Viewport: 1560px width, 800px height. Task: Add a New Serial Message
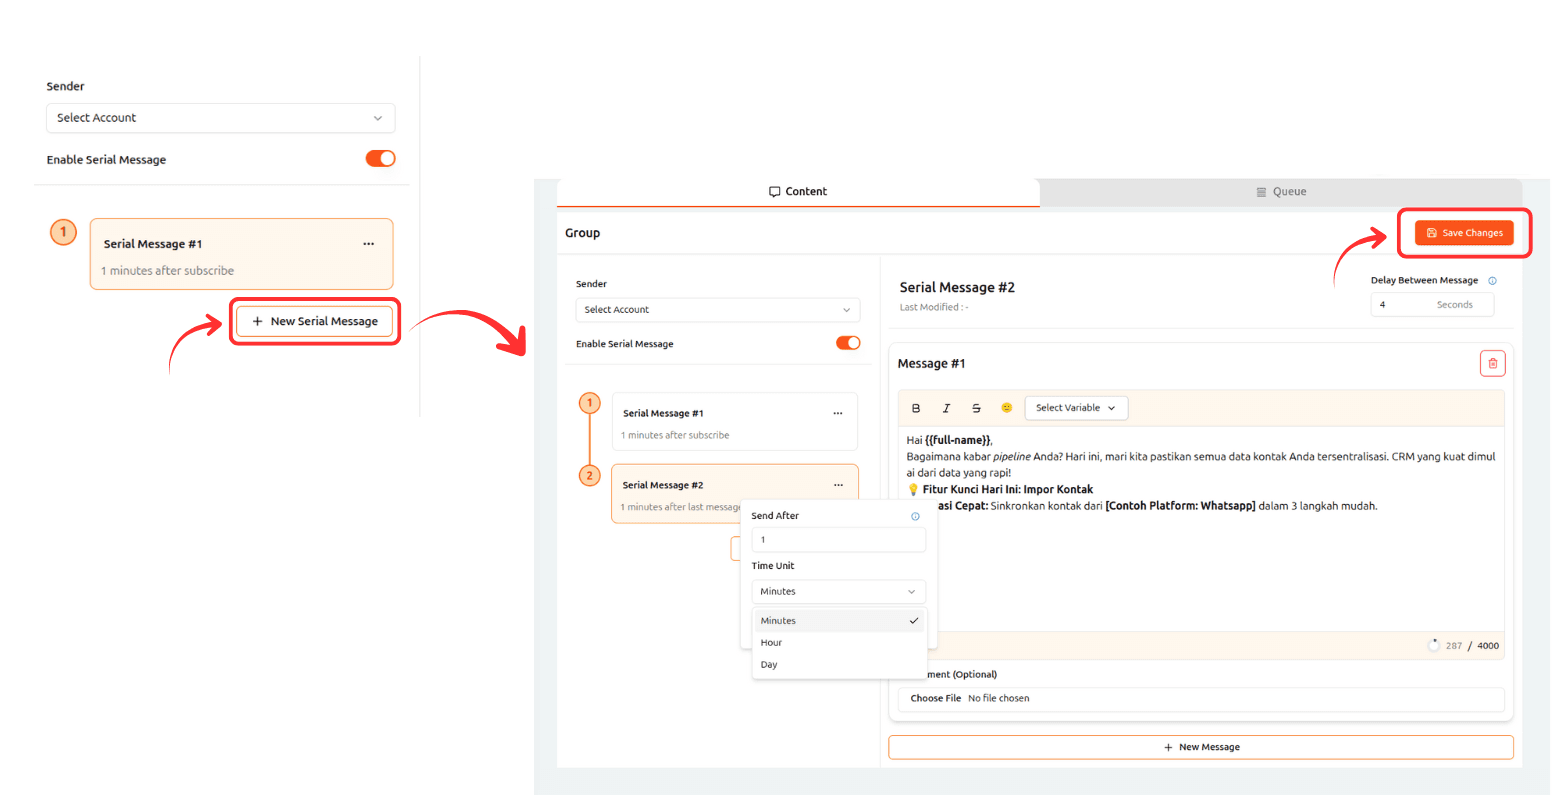coord(315,322)
